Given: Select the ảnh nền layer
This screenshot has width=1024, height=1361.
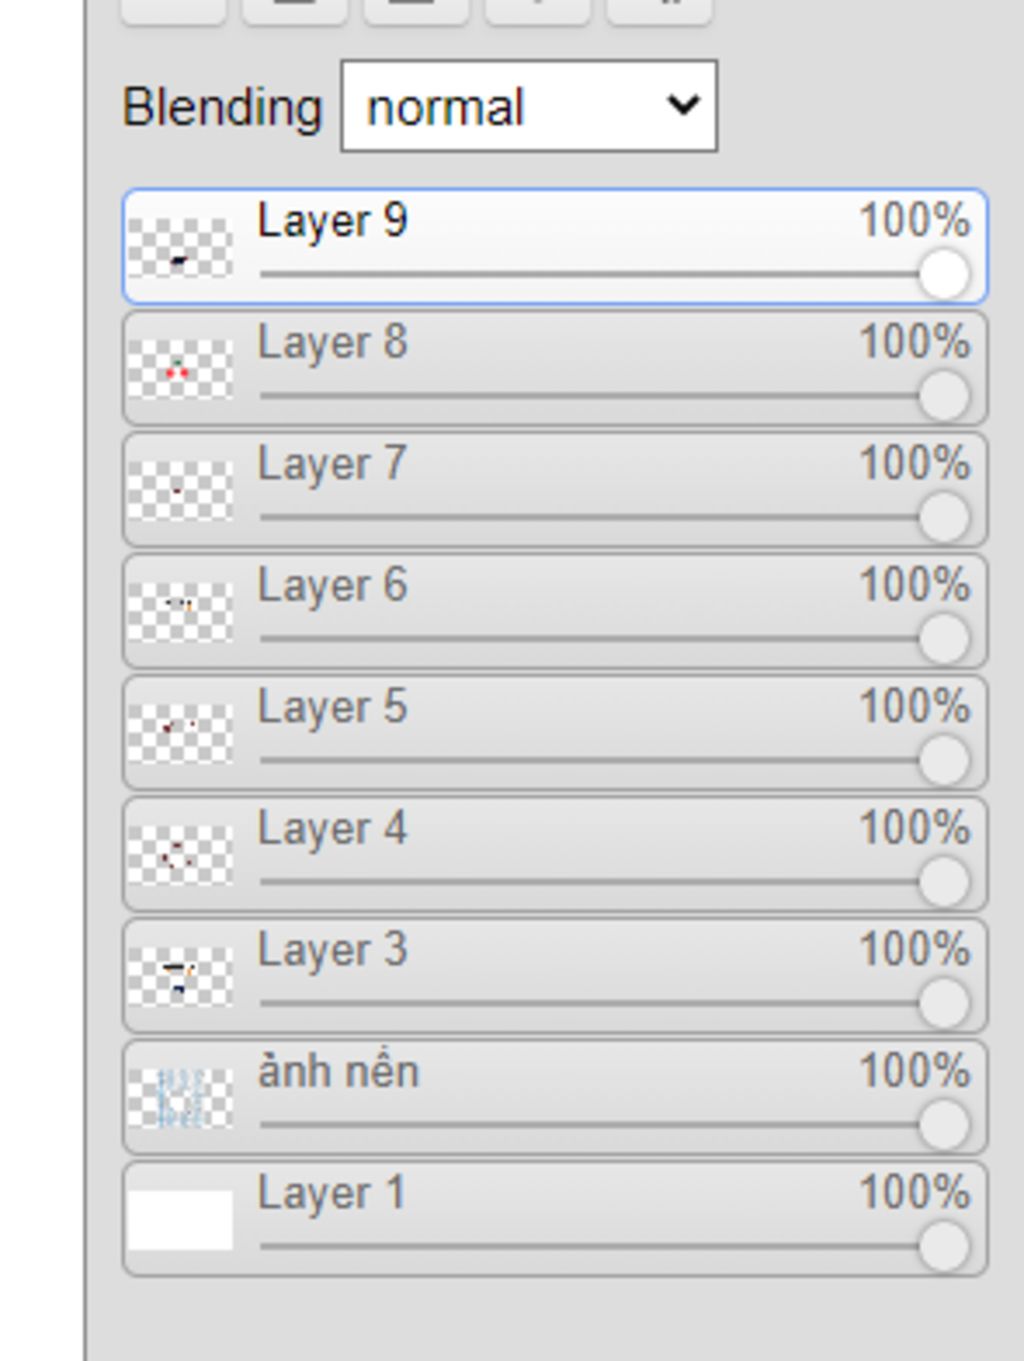Looking at the screenshot, I should tap(338, 1072).
